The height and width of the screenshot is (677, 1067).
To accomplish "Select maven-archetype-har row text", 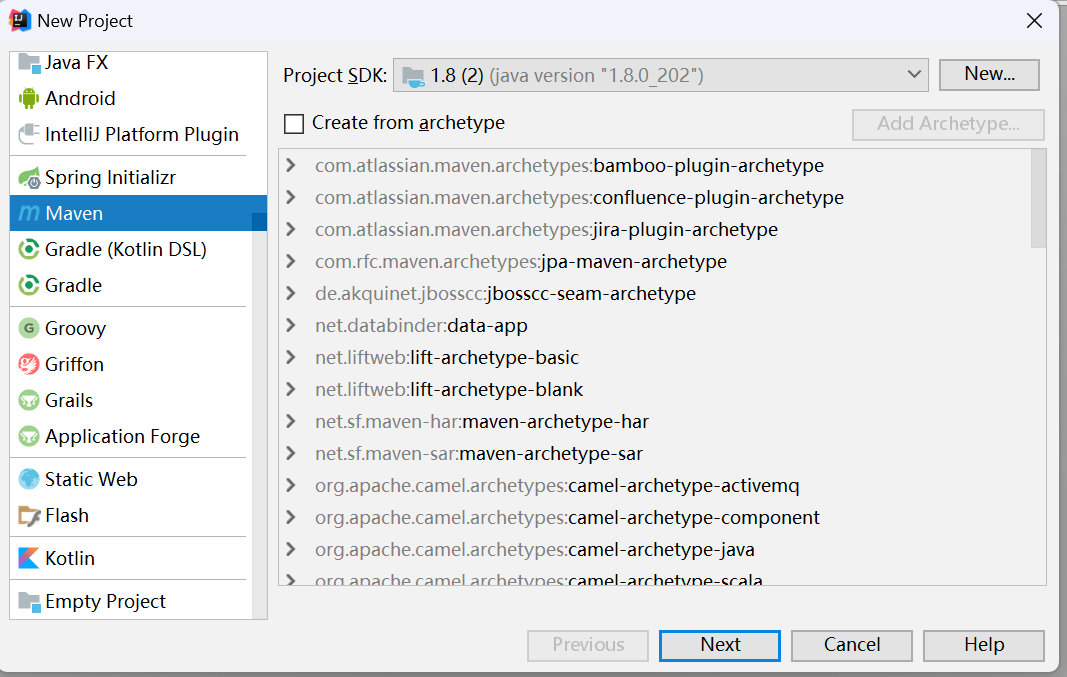I will (x=482, y=421).
